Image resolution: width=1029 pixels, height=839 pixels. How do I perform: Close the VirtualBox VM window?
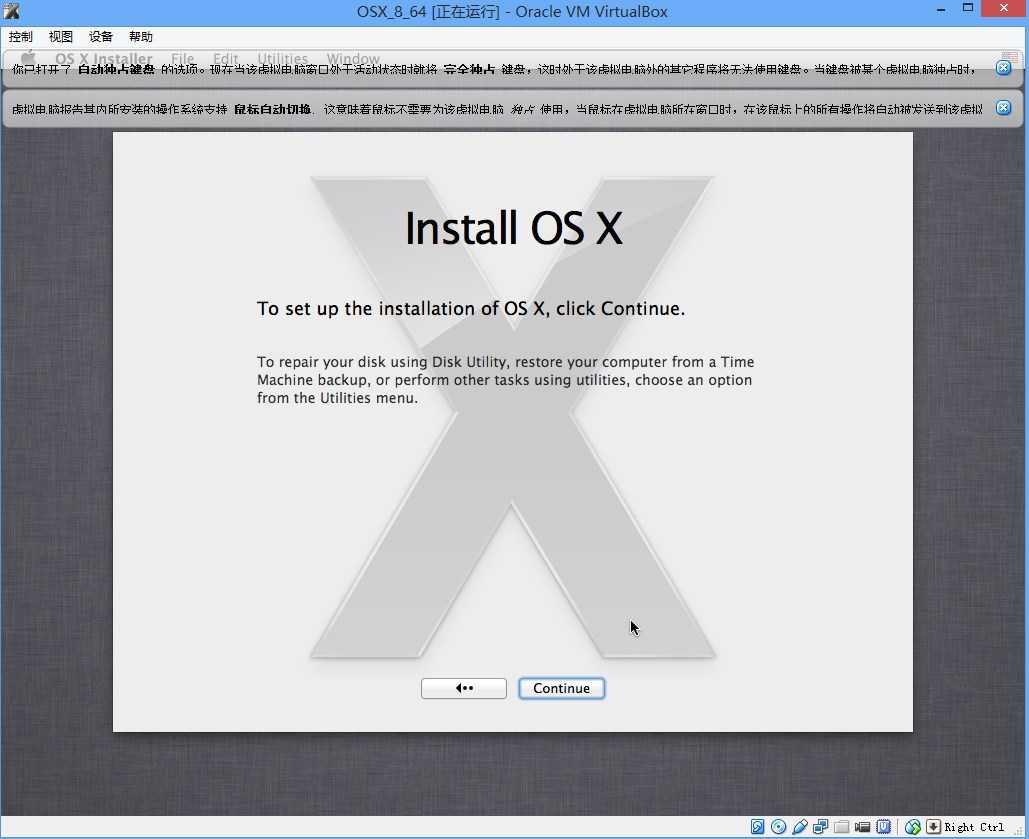pos(1004,9)
